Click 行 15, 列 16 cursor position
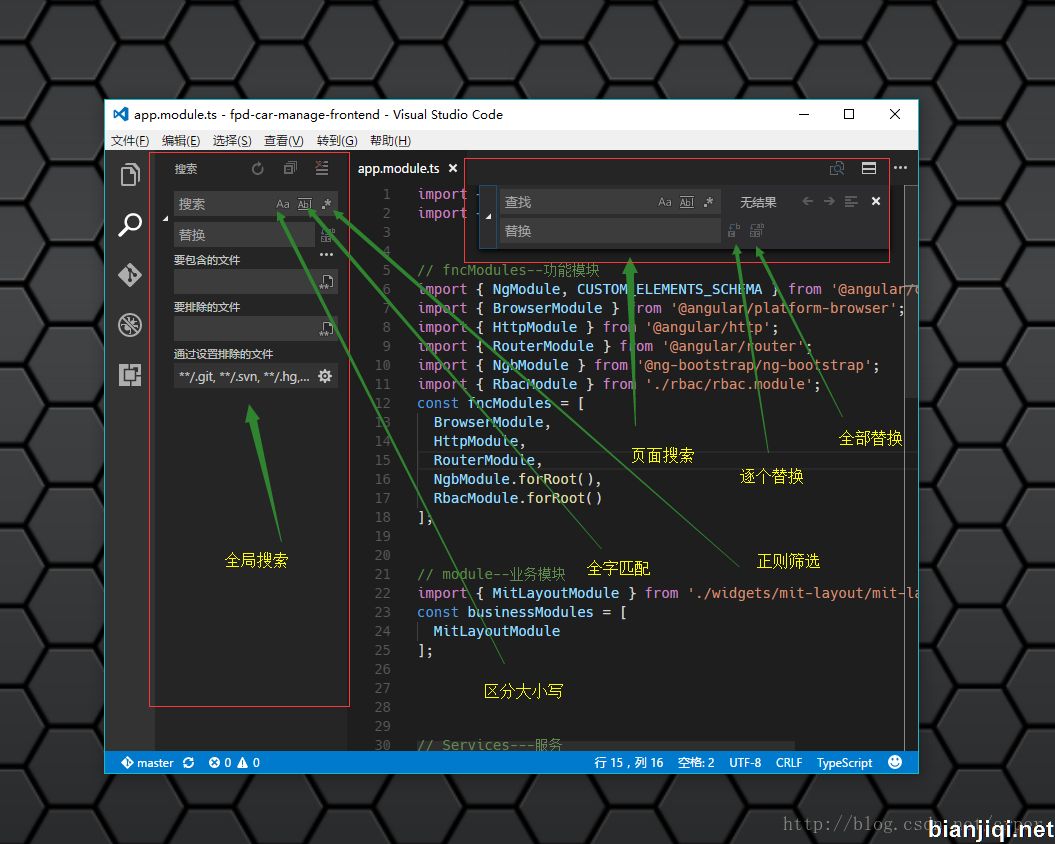The width and height of the screenshot is (1055, 844). tap(628, 763)
